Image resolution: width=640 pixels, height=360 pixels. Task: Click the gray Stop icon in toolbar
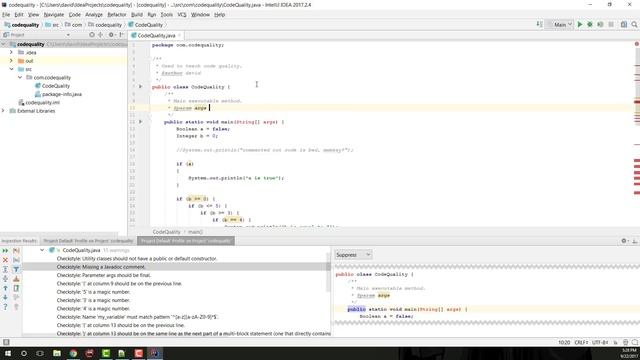point(611,24)
